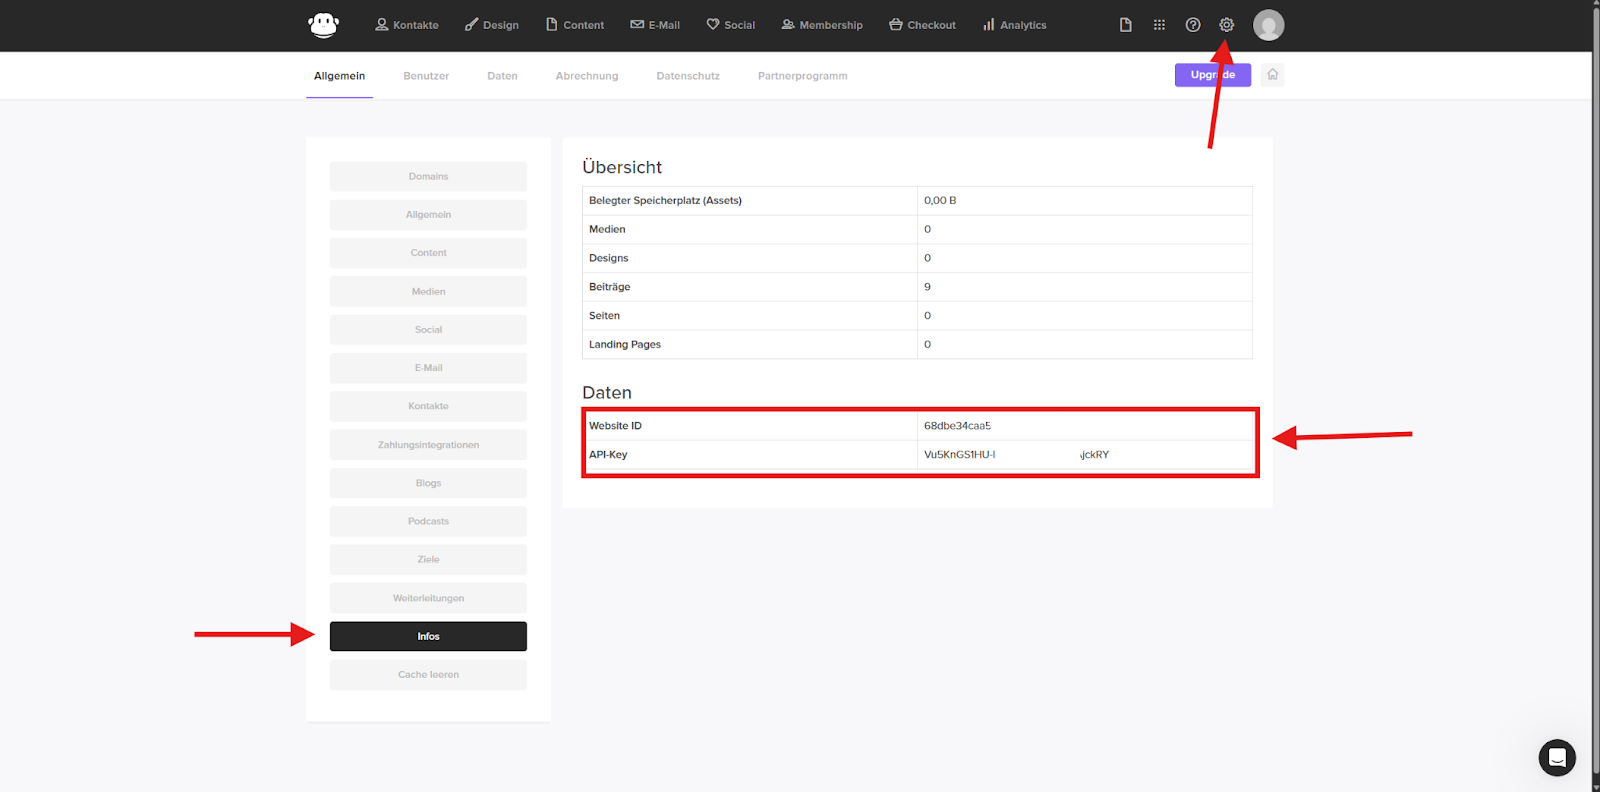Viewport: 1600px width, 792px height.
Task: Open the Membership menu
Action: click(x=822, y=25)
